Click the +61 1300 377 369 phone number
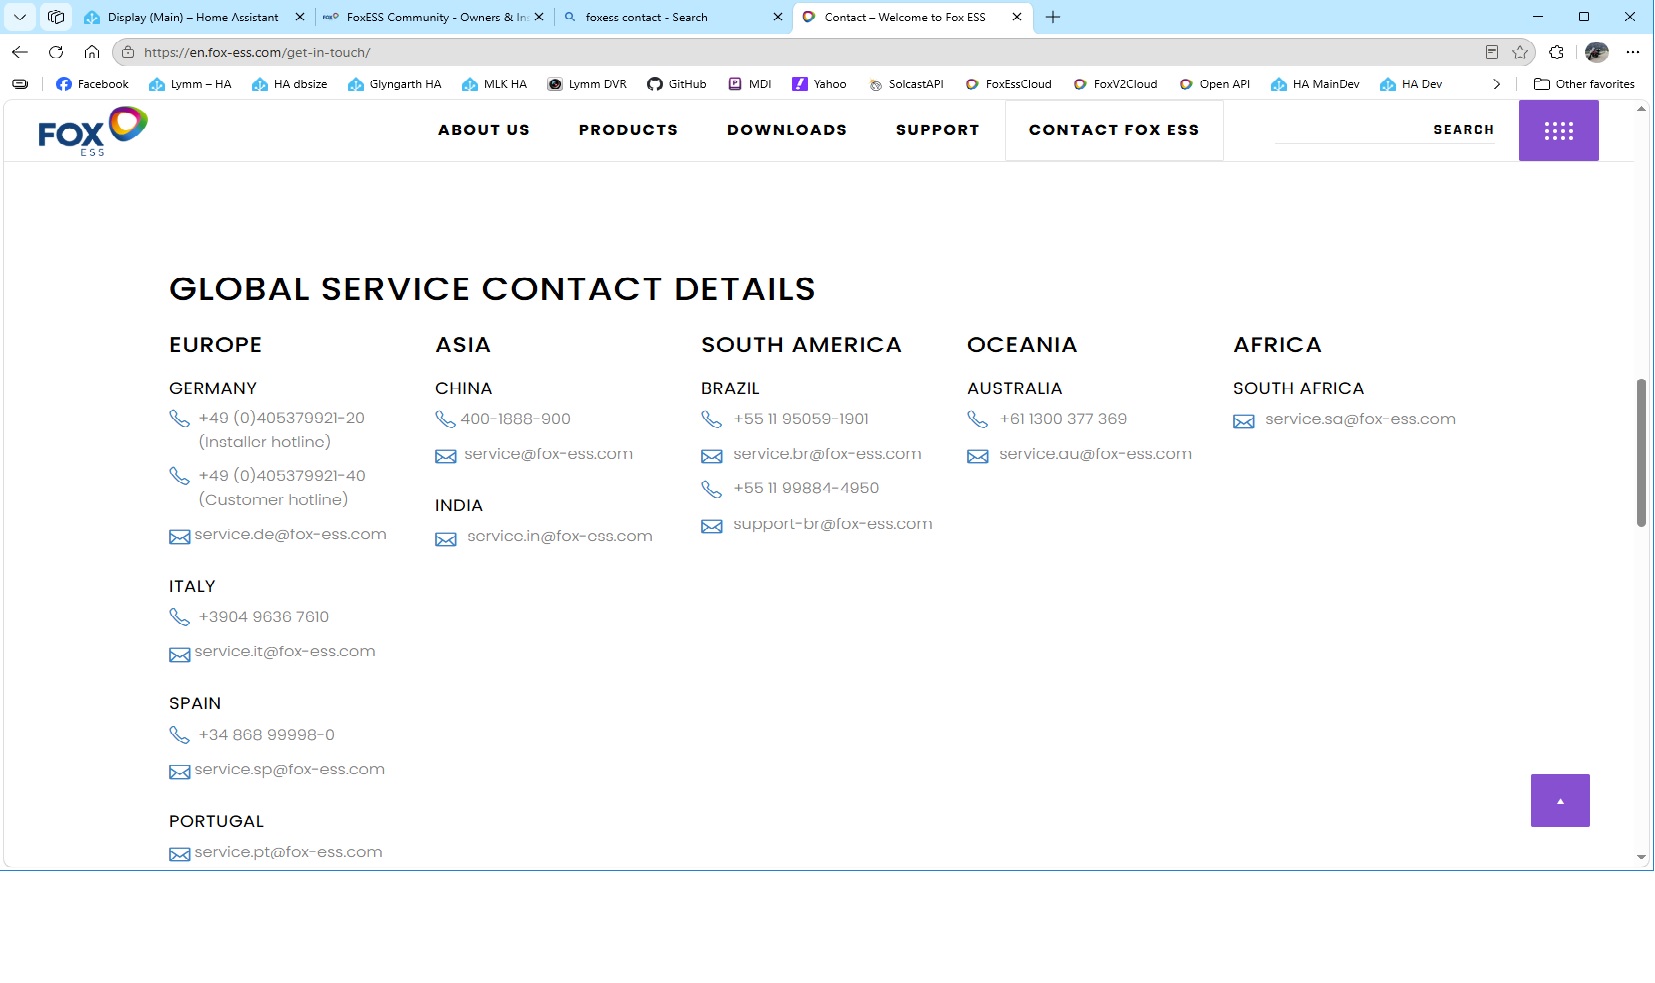1655x983 pixels. coord(1063,419)
